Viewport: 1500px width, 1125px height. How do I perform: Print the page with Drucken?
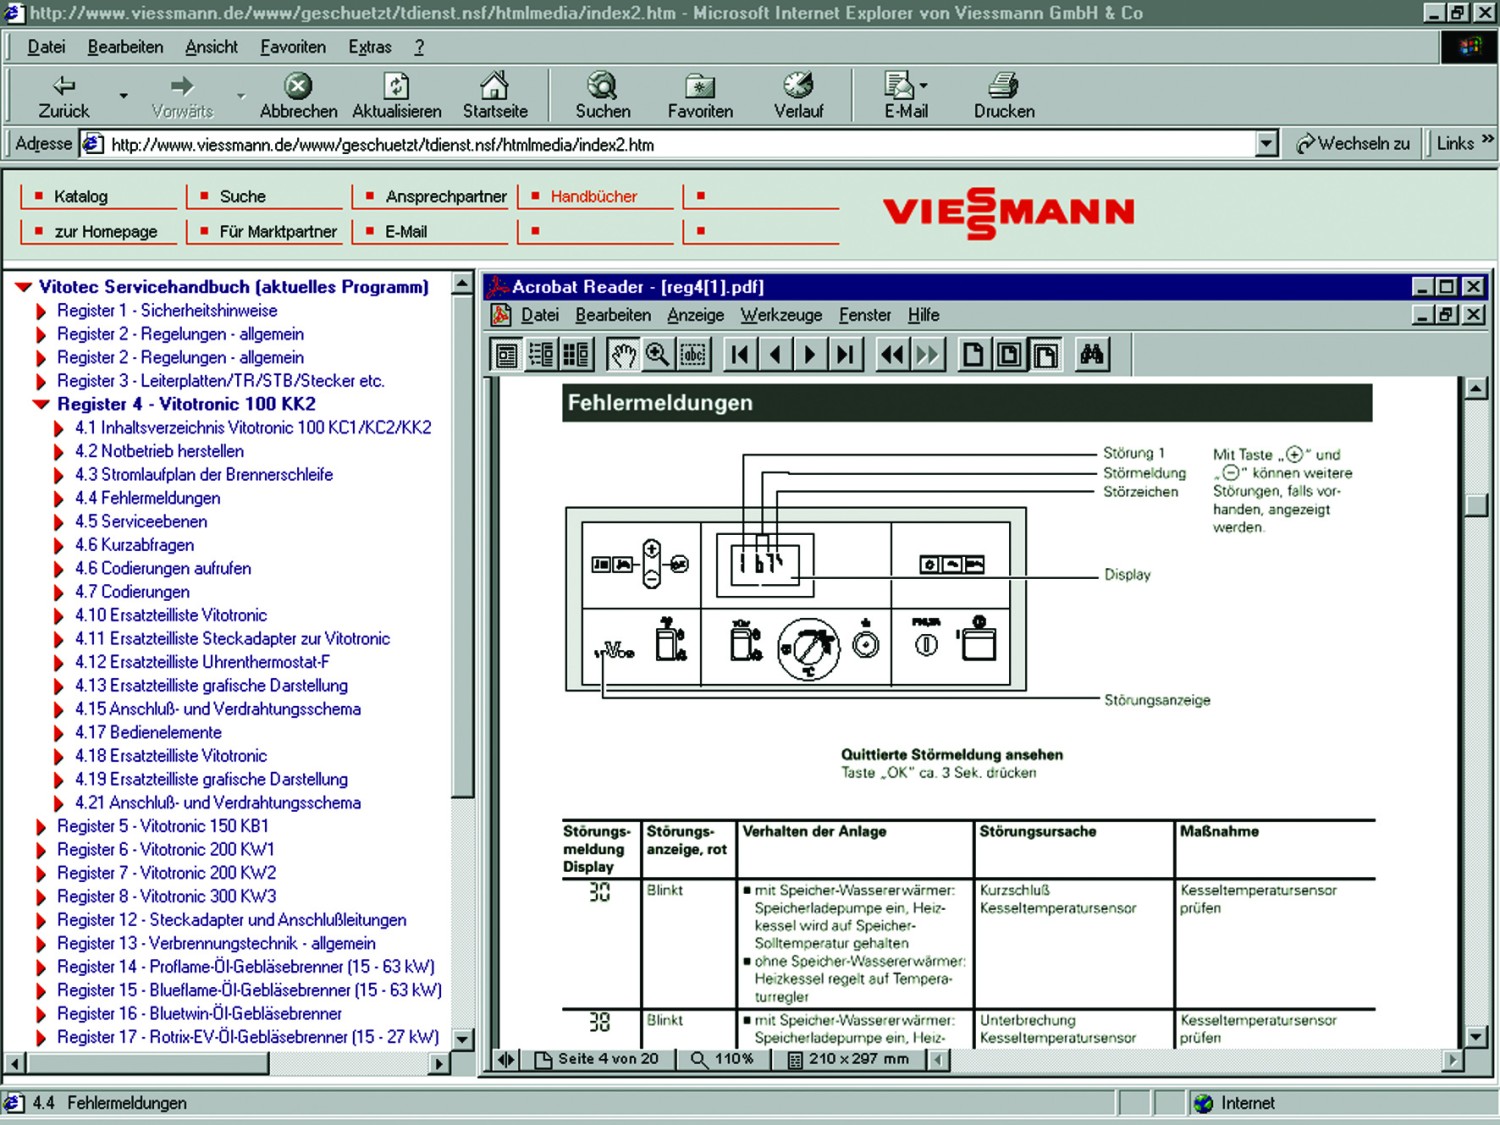click(x=1004, y=97)
